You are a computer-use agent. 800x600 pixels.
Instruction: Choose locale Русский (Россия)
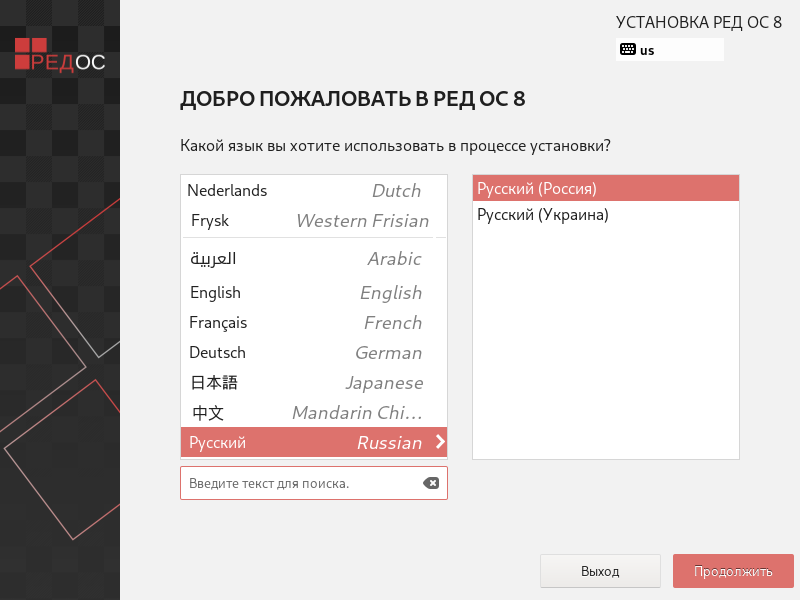coord(606,188)
